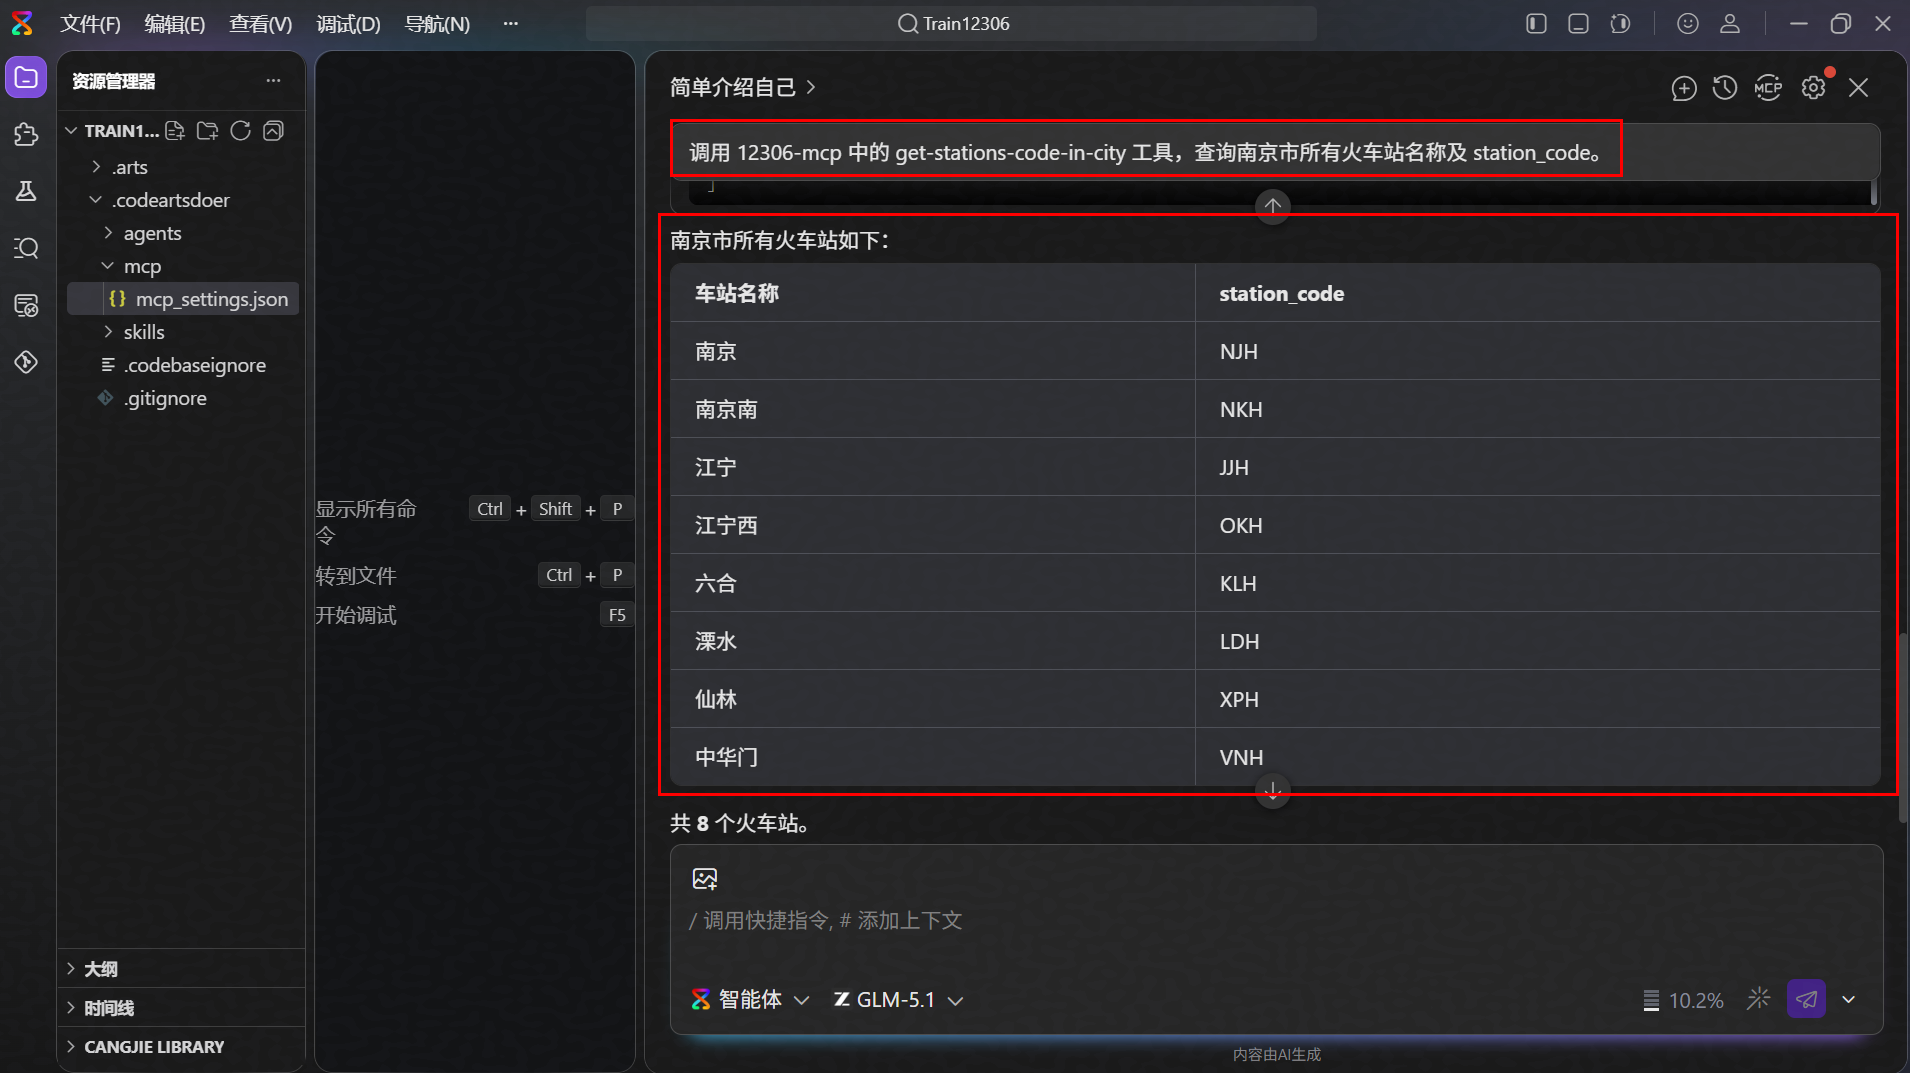The width and height of the screenshot is (1910, 1073).
Task: Click the Train12306 search box
Action: (951, 24)
